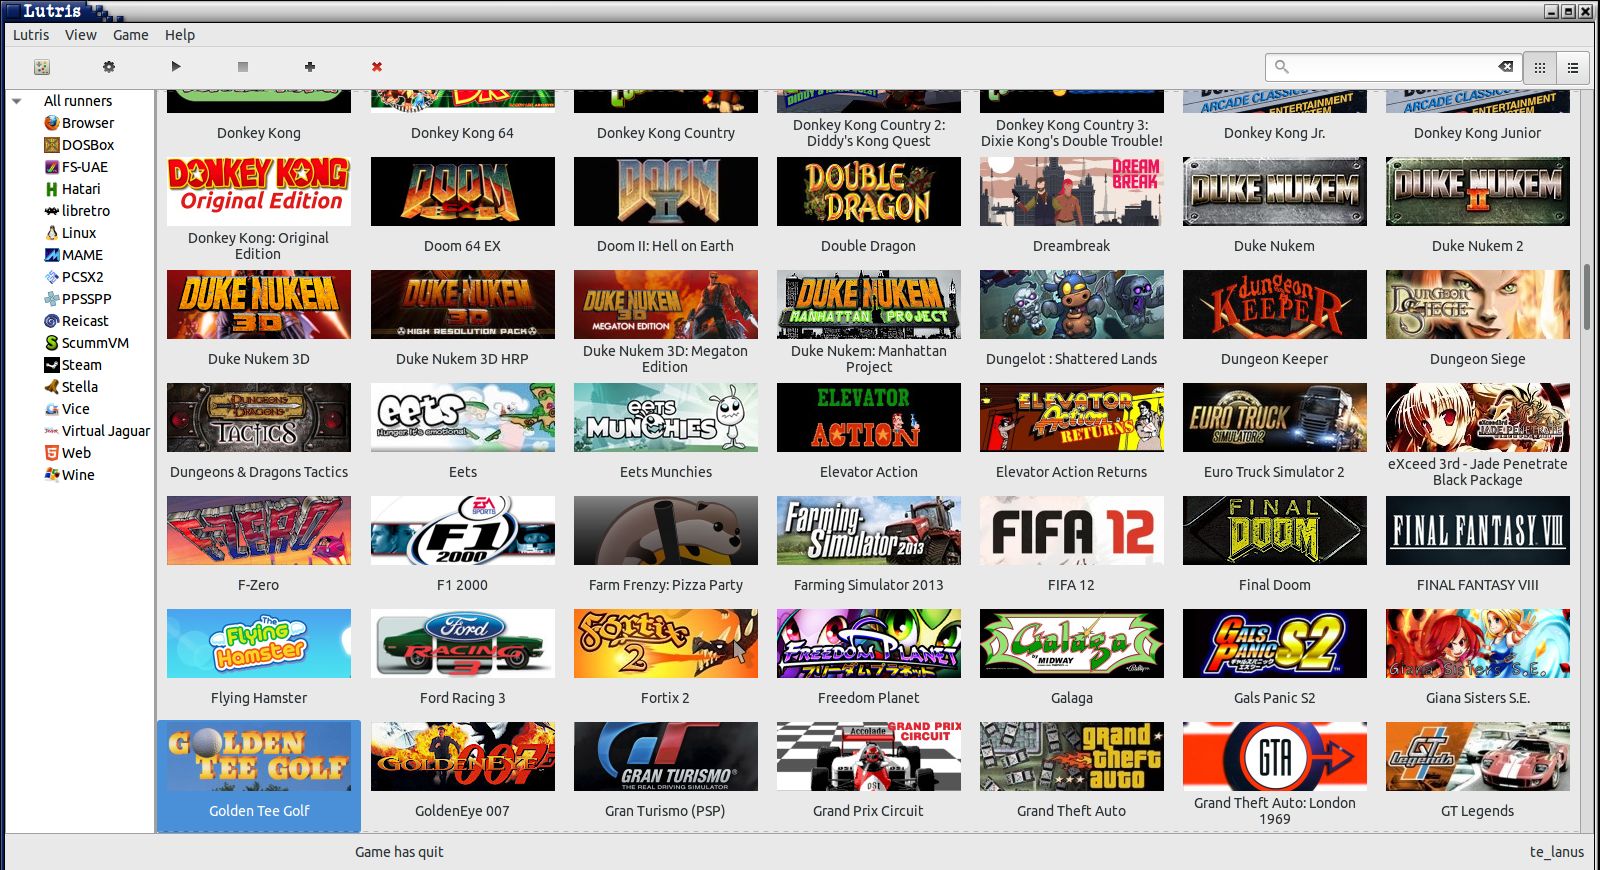The image size is (1600, 870).
Task: Select the Flying Hamster game
Action: (x=258, y=658)
